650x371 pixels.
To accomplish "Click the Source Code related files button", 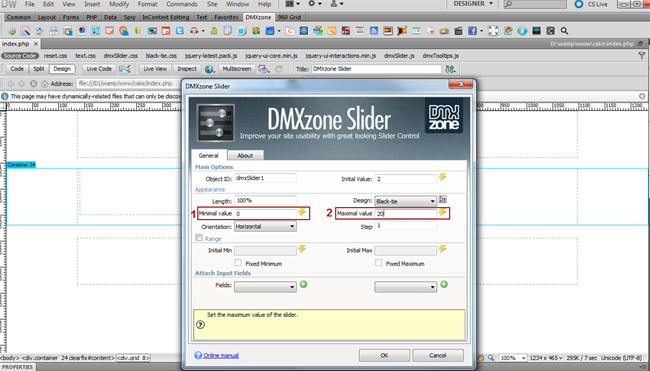I will (20, 56).
